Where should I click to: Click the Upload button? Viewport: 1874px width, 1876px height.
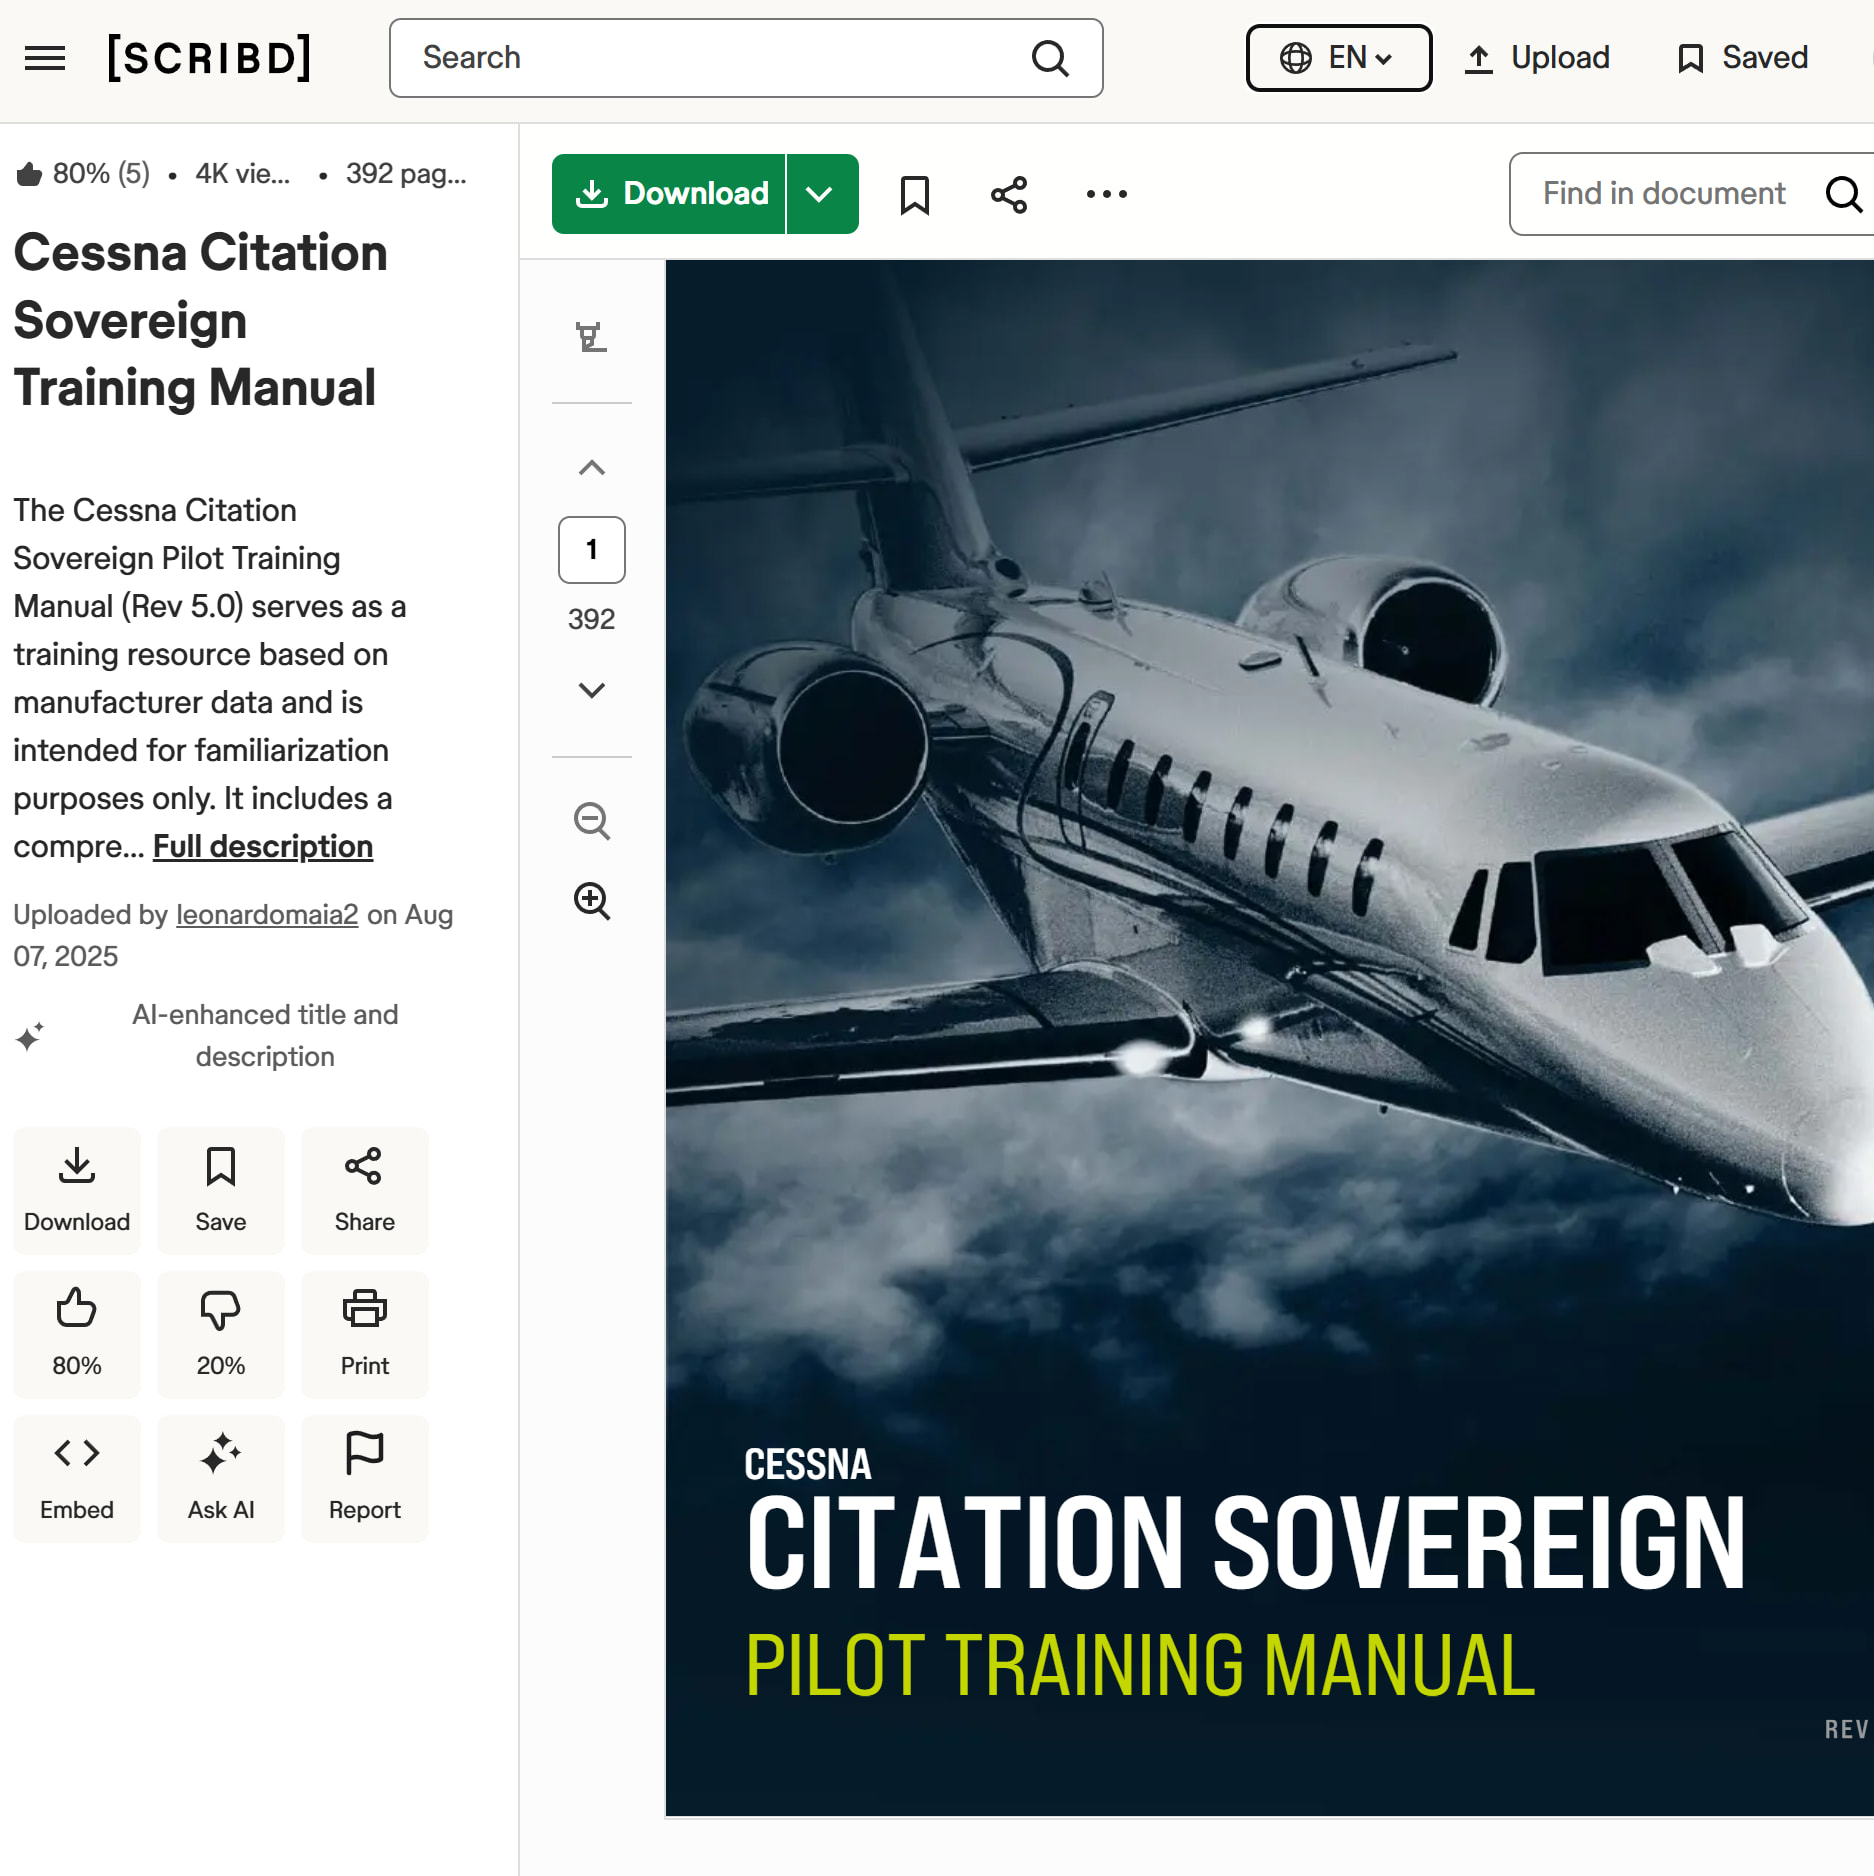[x=1537, y=58]
